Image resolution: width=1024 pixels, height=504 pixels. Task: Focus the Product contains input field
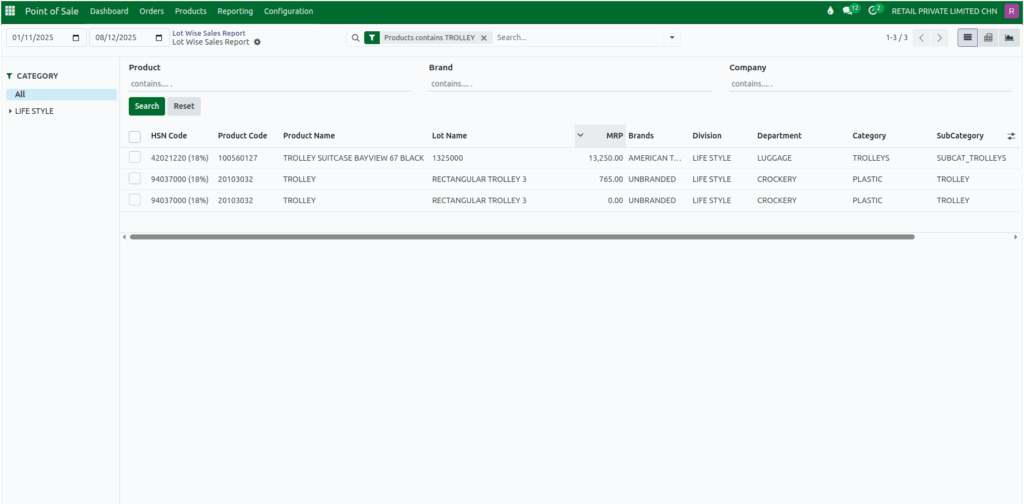click(270, 84)
